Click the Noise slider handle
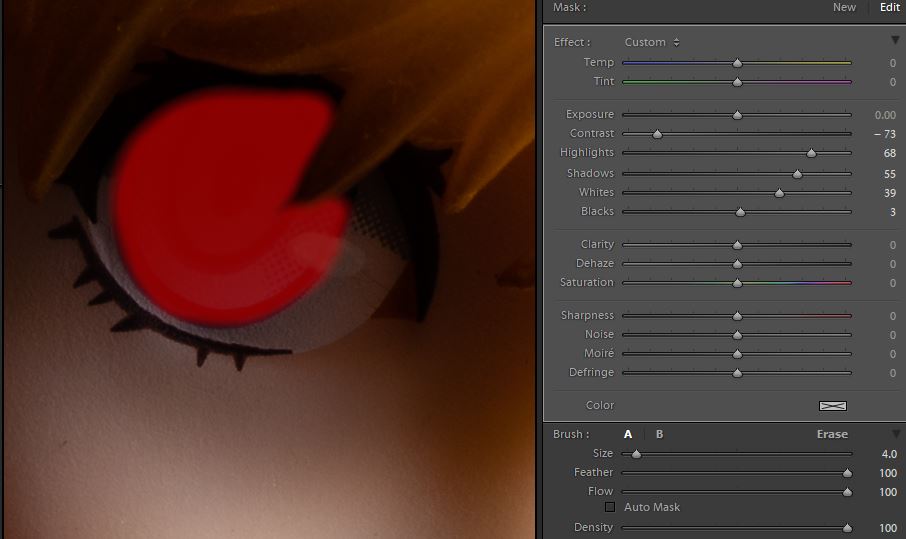 737,335
